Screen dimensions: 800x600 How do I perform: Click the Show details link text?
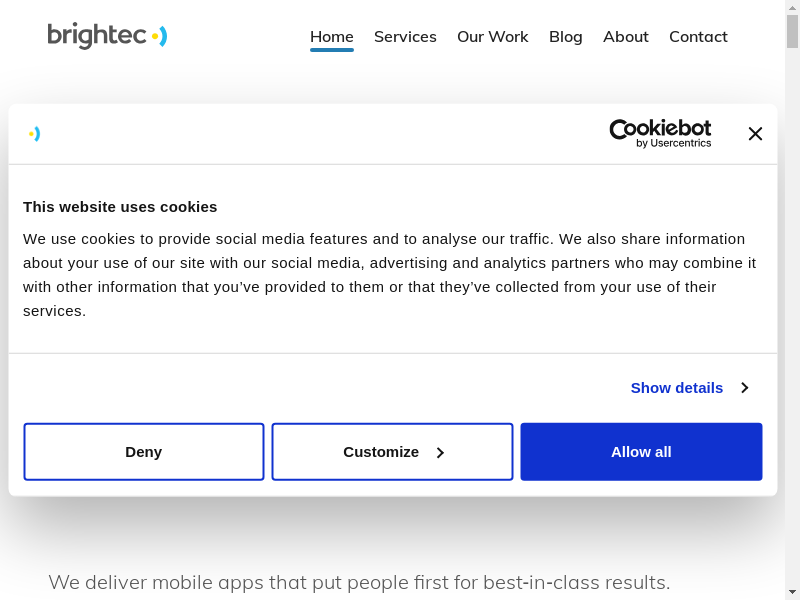coord(676,388)
